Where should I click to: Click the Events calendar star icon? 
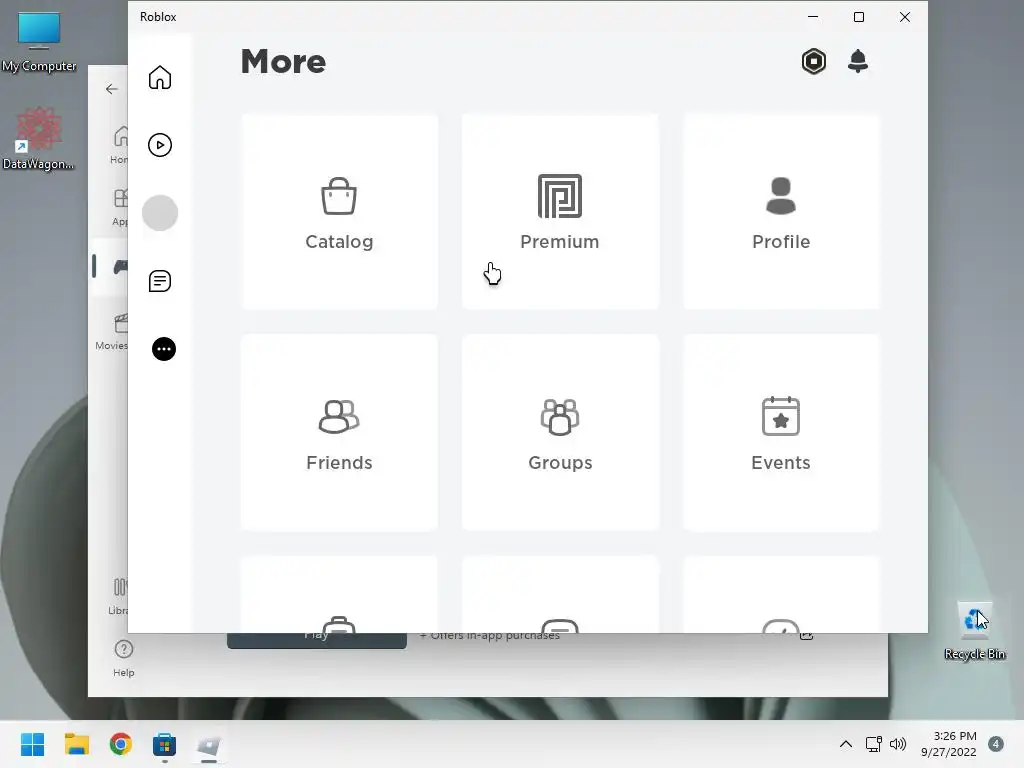(780, 416)
